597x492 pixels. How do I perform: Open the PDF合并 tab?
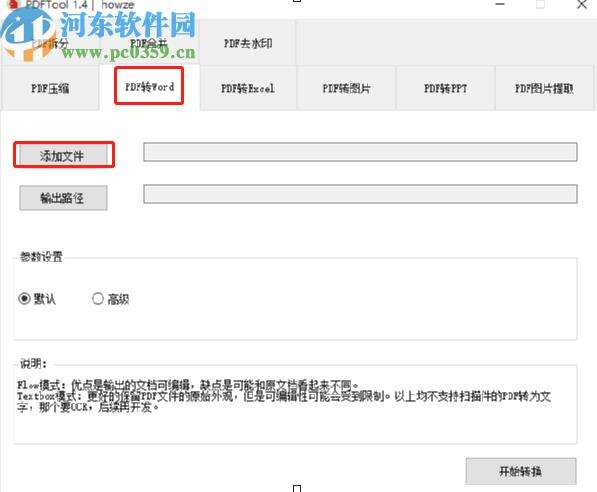[149, 43]
